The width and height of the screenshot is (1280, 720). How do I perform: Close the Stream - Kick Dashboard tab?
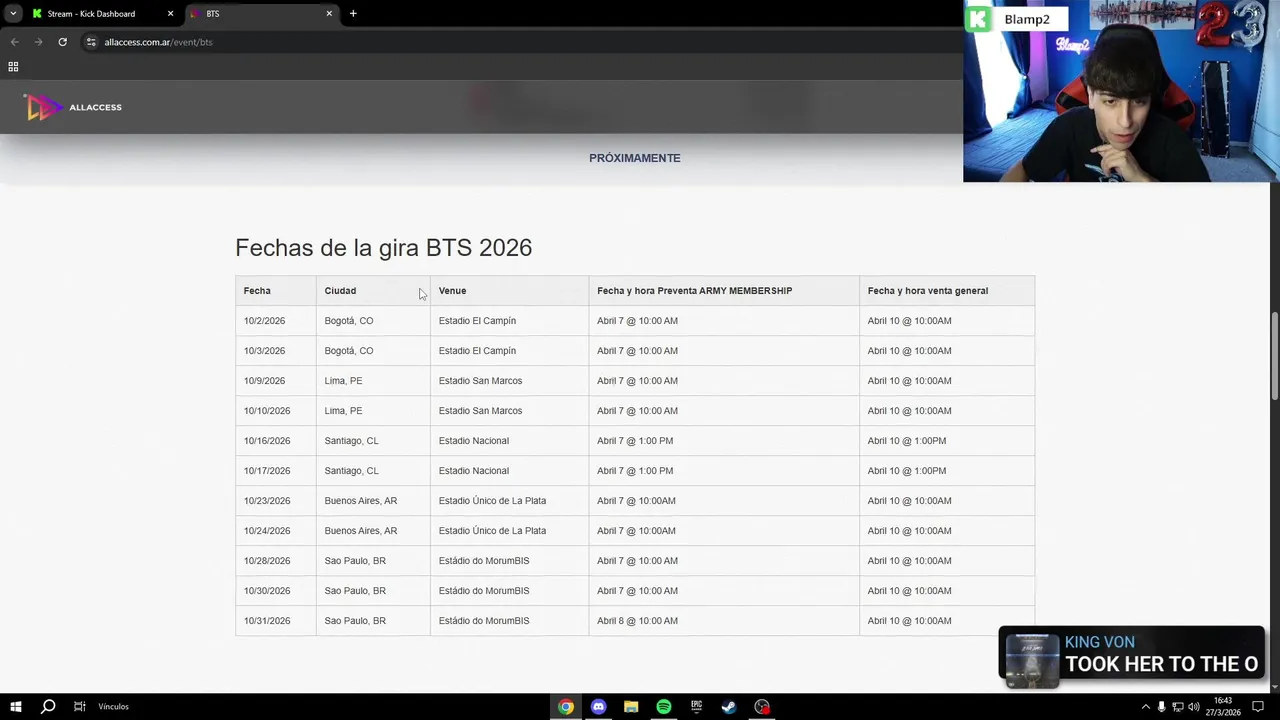(x=170, y=14)
